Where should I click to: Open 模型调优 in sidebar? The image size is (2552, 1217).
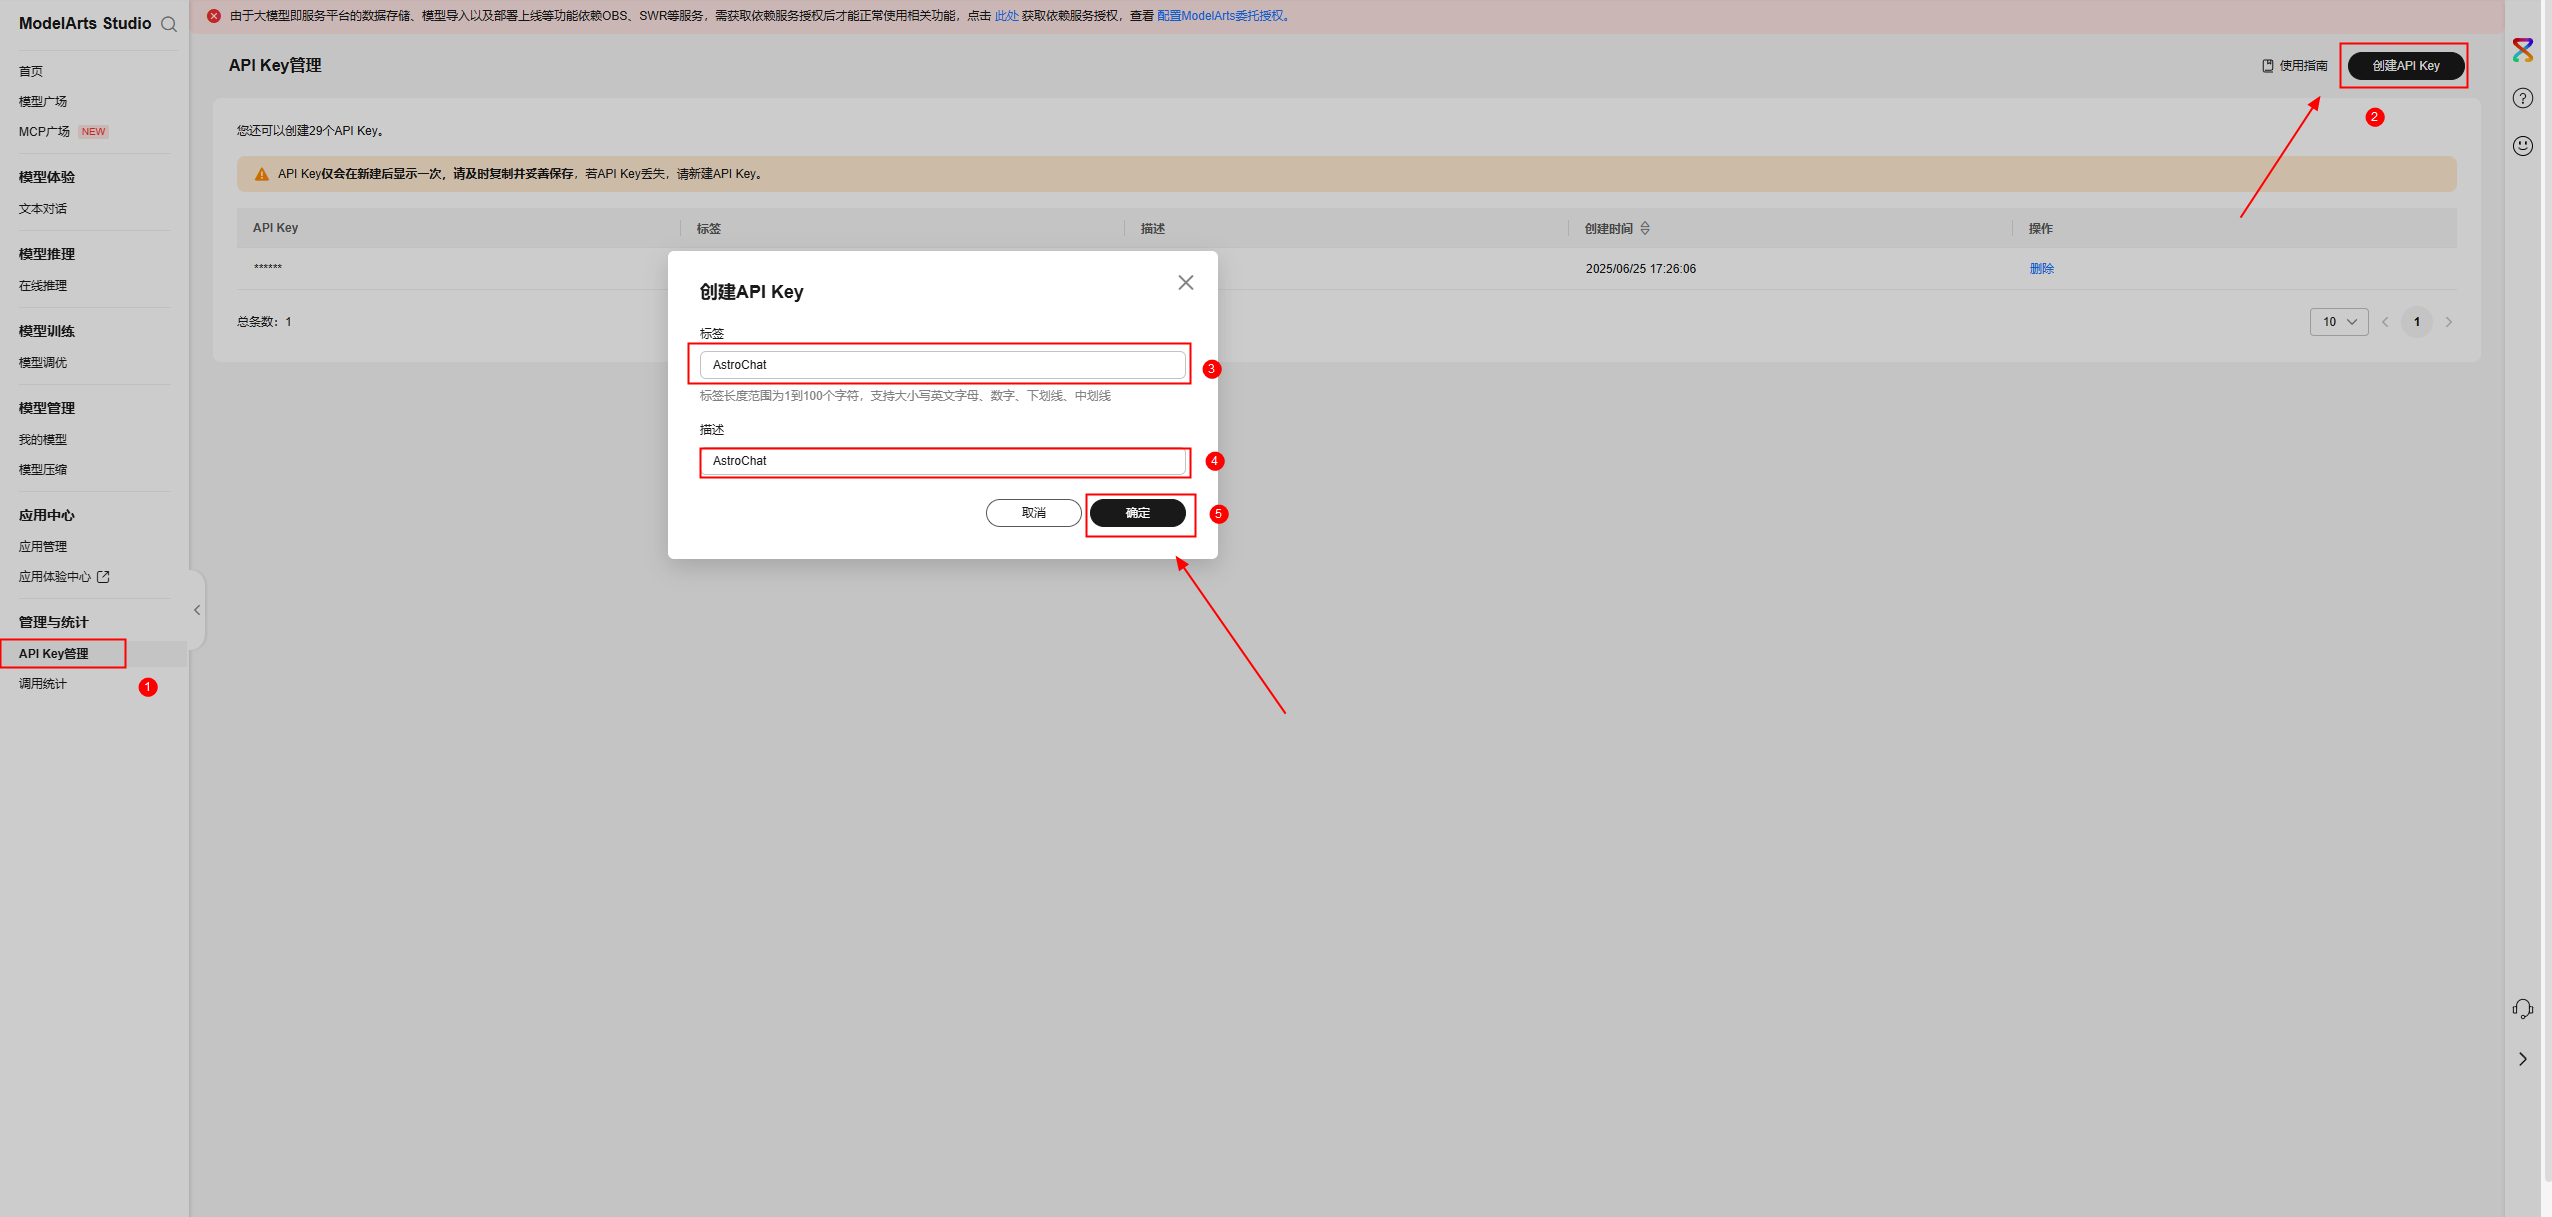tap(43, 363)
